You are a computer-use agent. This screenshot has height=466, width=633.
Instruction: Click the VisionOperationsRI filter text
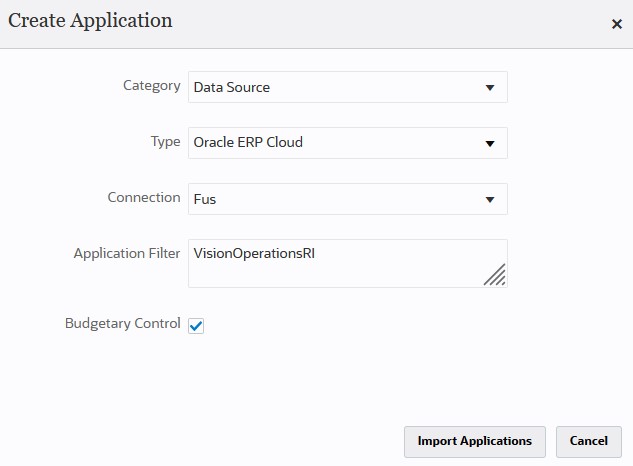point(261,253)
